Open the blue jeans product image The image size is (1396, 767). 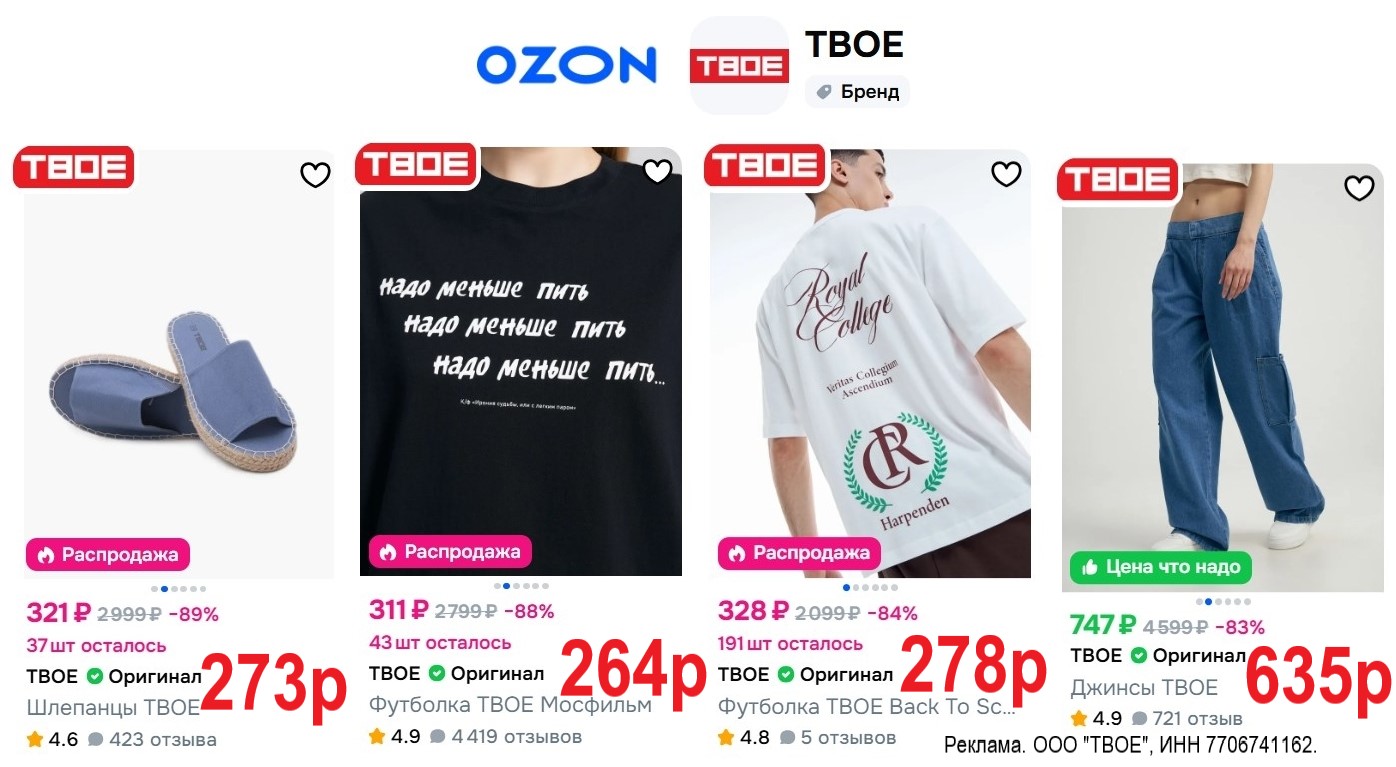coord(1223,377)
